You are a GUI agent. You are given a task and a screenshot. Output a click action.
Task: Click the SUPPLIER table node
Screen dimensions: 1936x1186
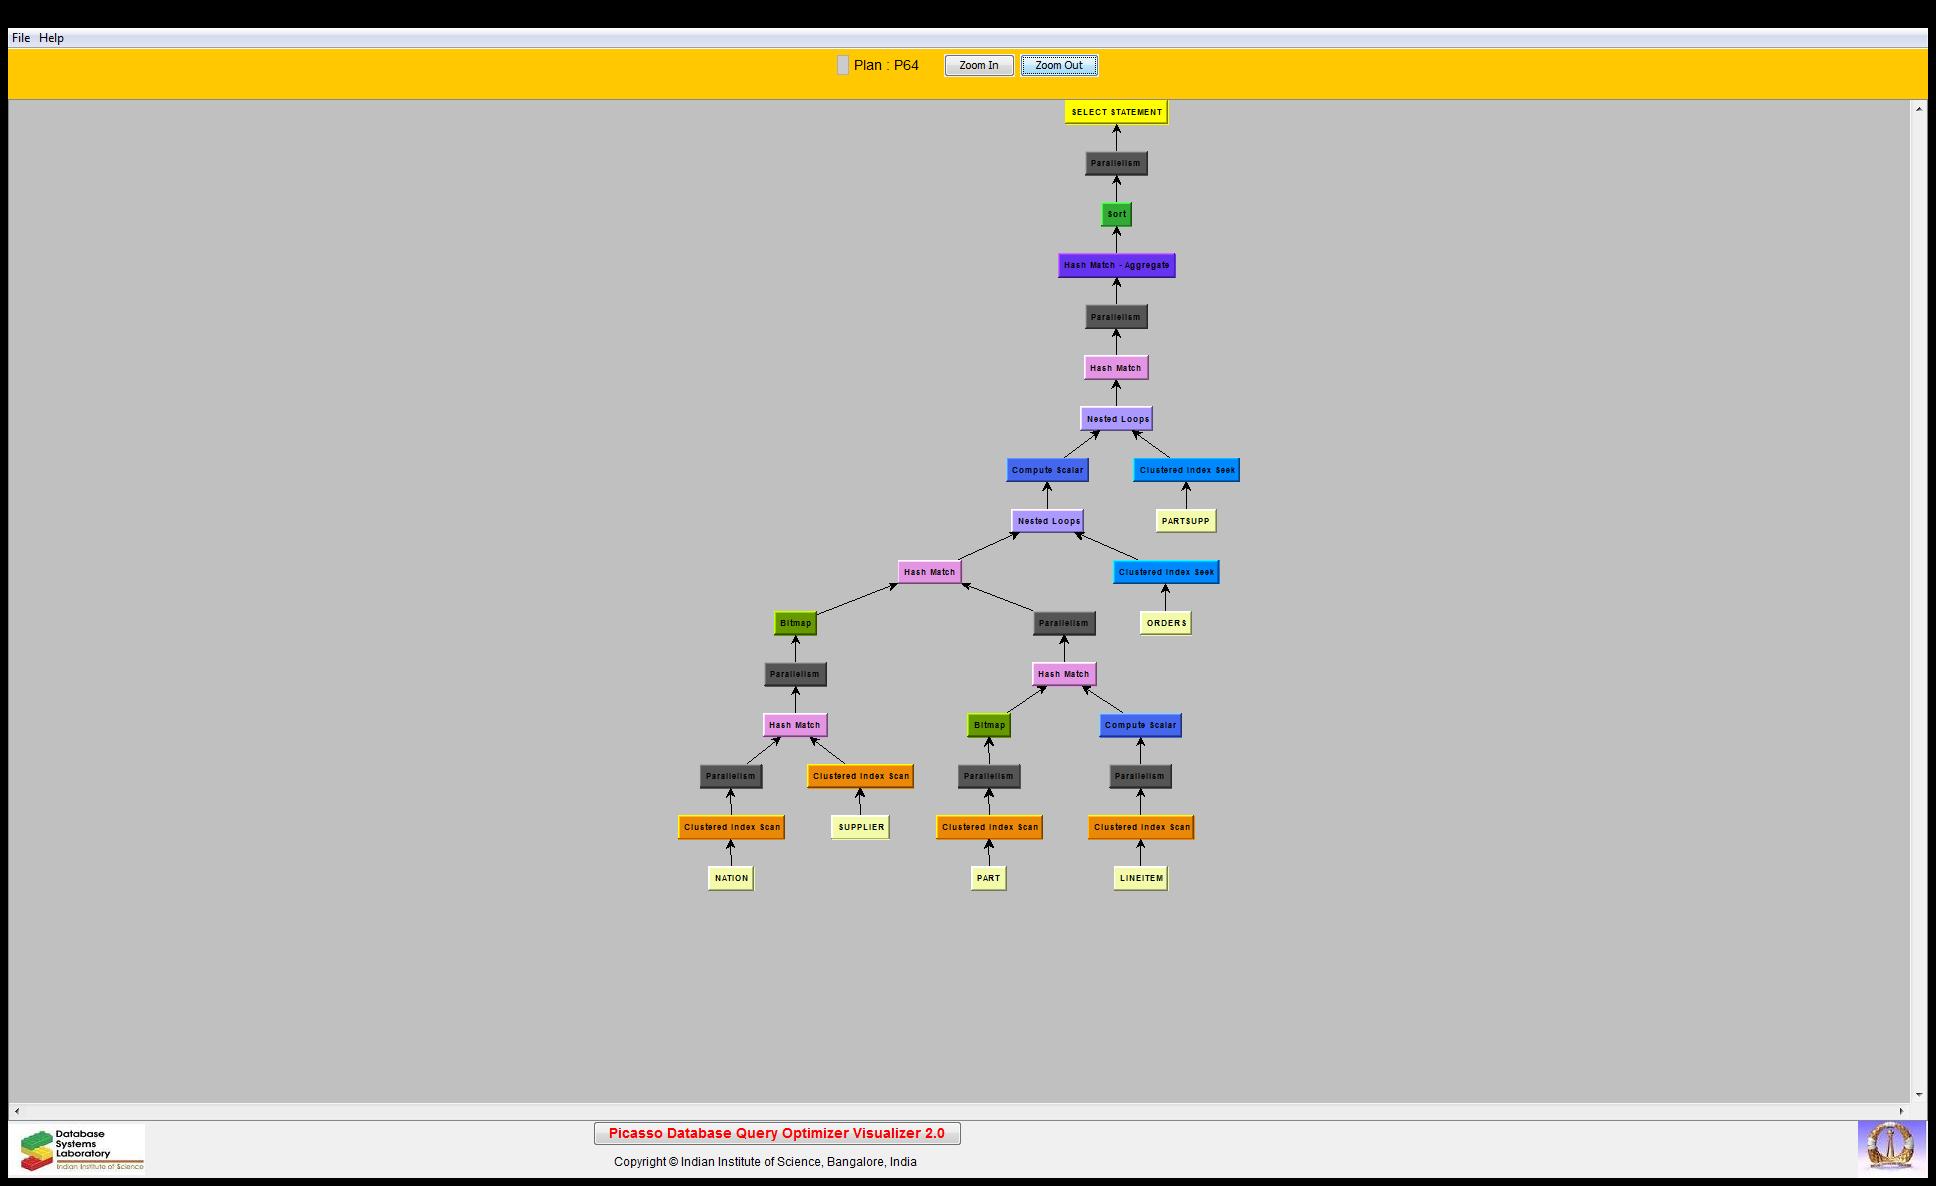(860, 827)
